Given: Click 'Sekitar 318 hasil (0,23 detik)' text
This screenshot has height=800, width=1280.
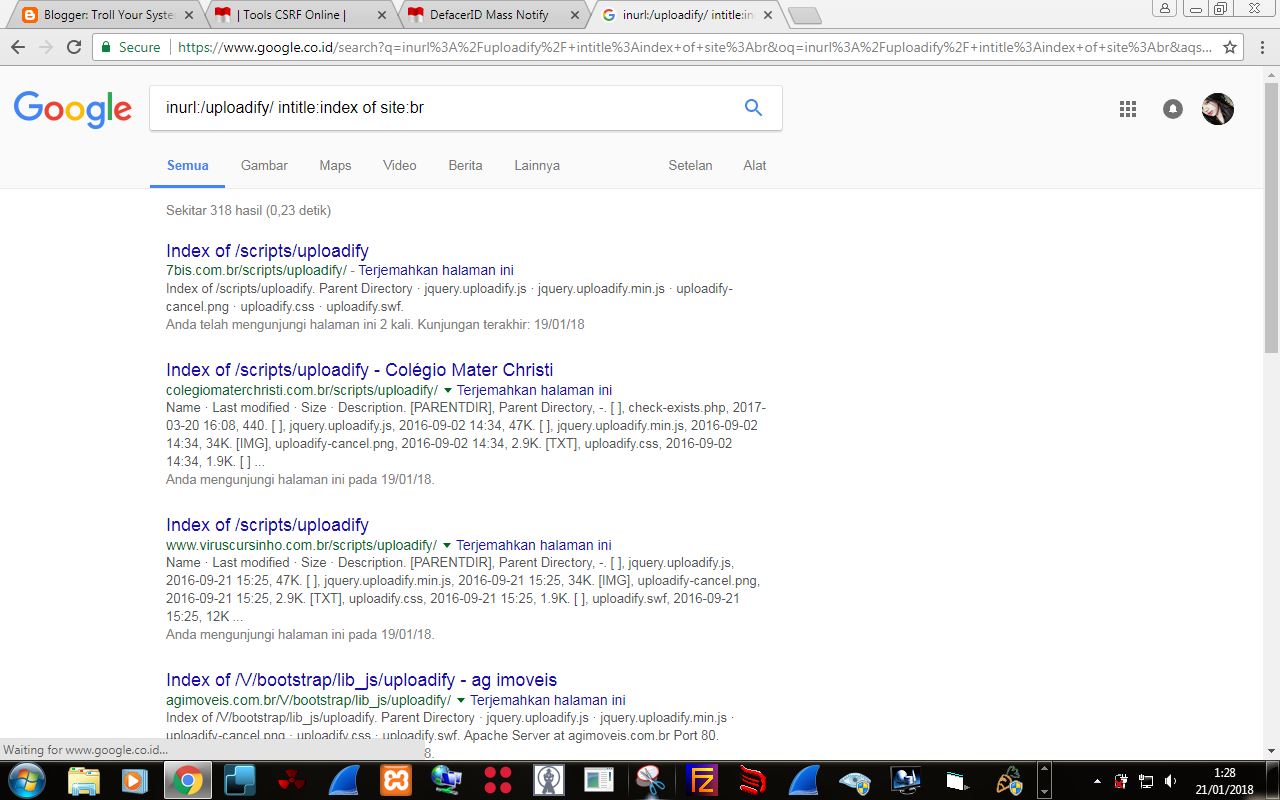Looking at the screenshot, I should click(x=248, y=210).
